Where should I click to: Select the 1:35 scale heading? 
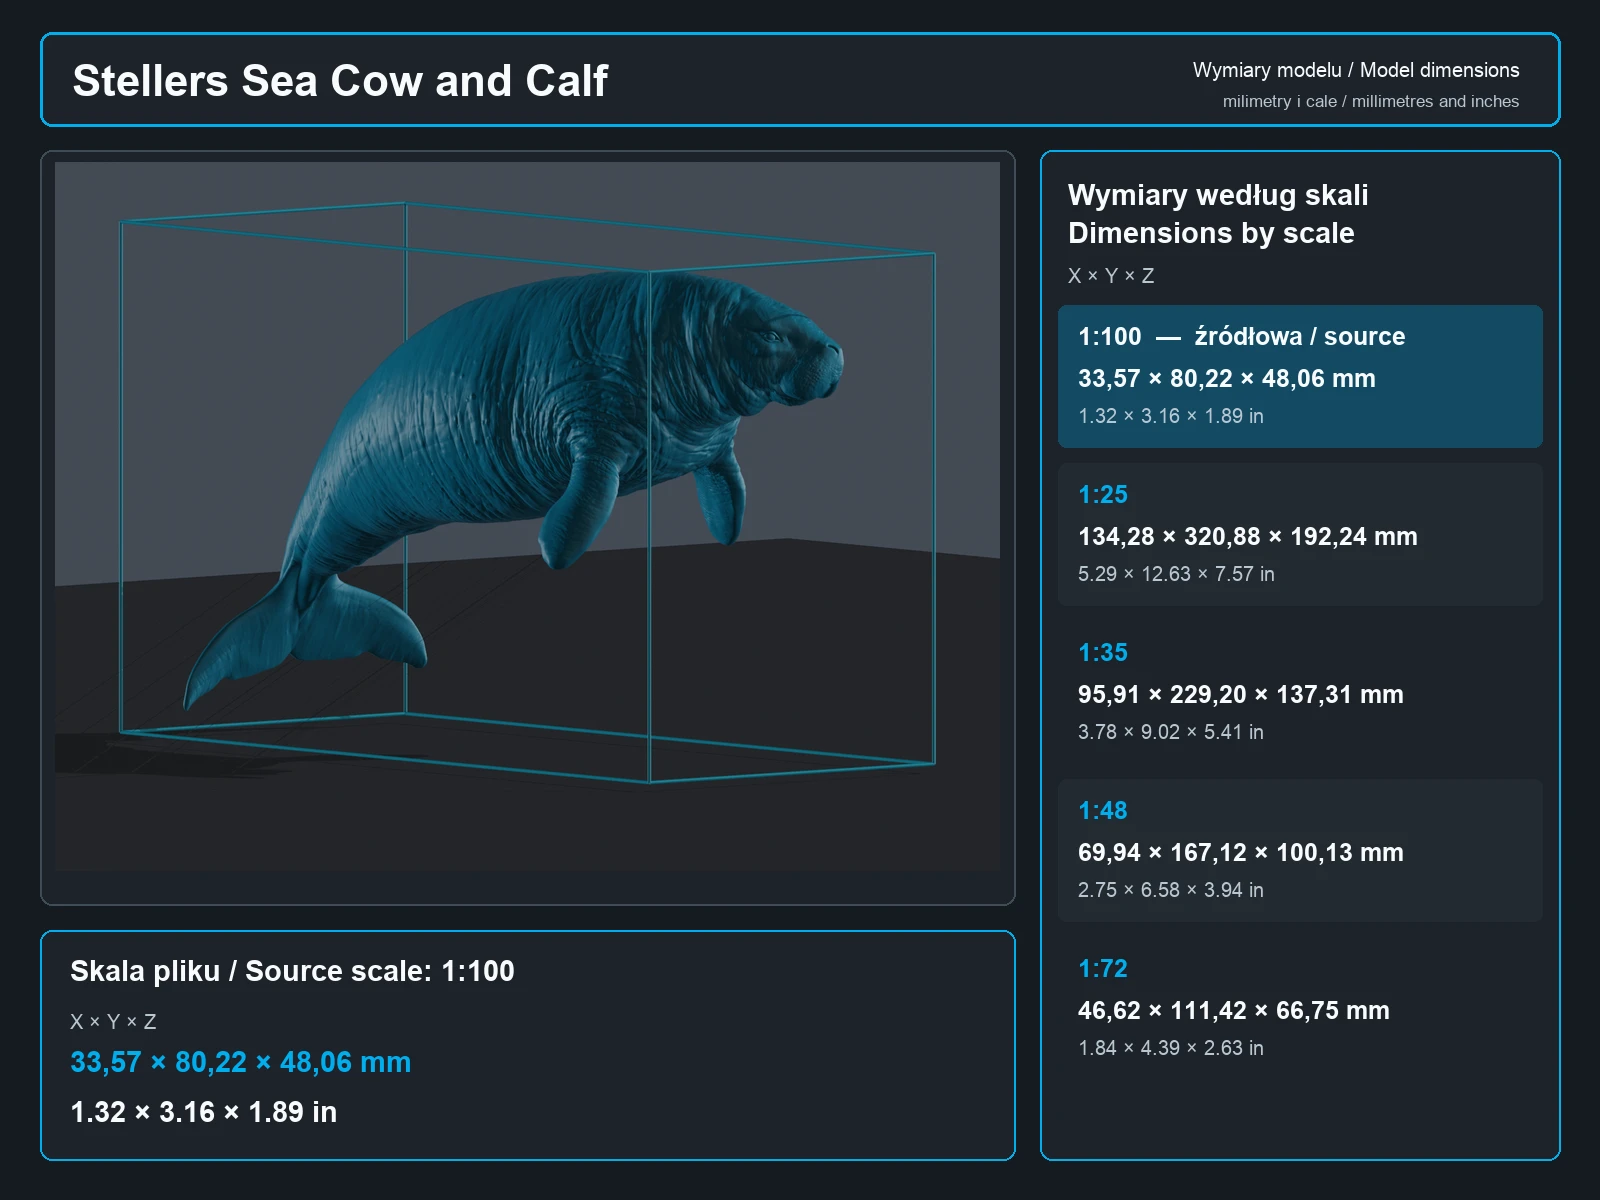pos(1103,652)
